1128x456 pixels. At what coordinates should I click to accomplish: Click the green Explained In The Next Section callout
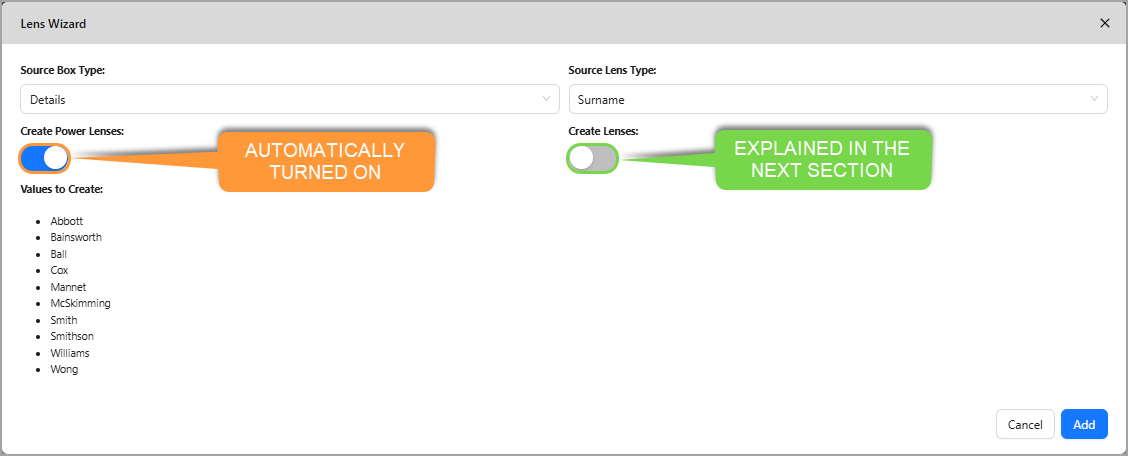[822, 159]
